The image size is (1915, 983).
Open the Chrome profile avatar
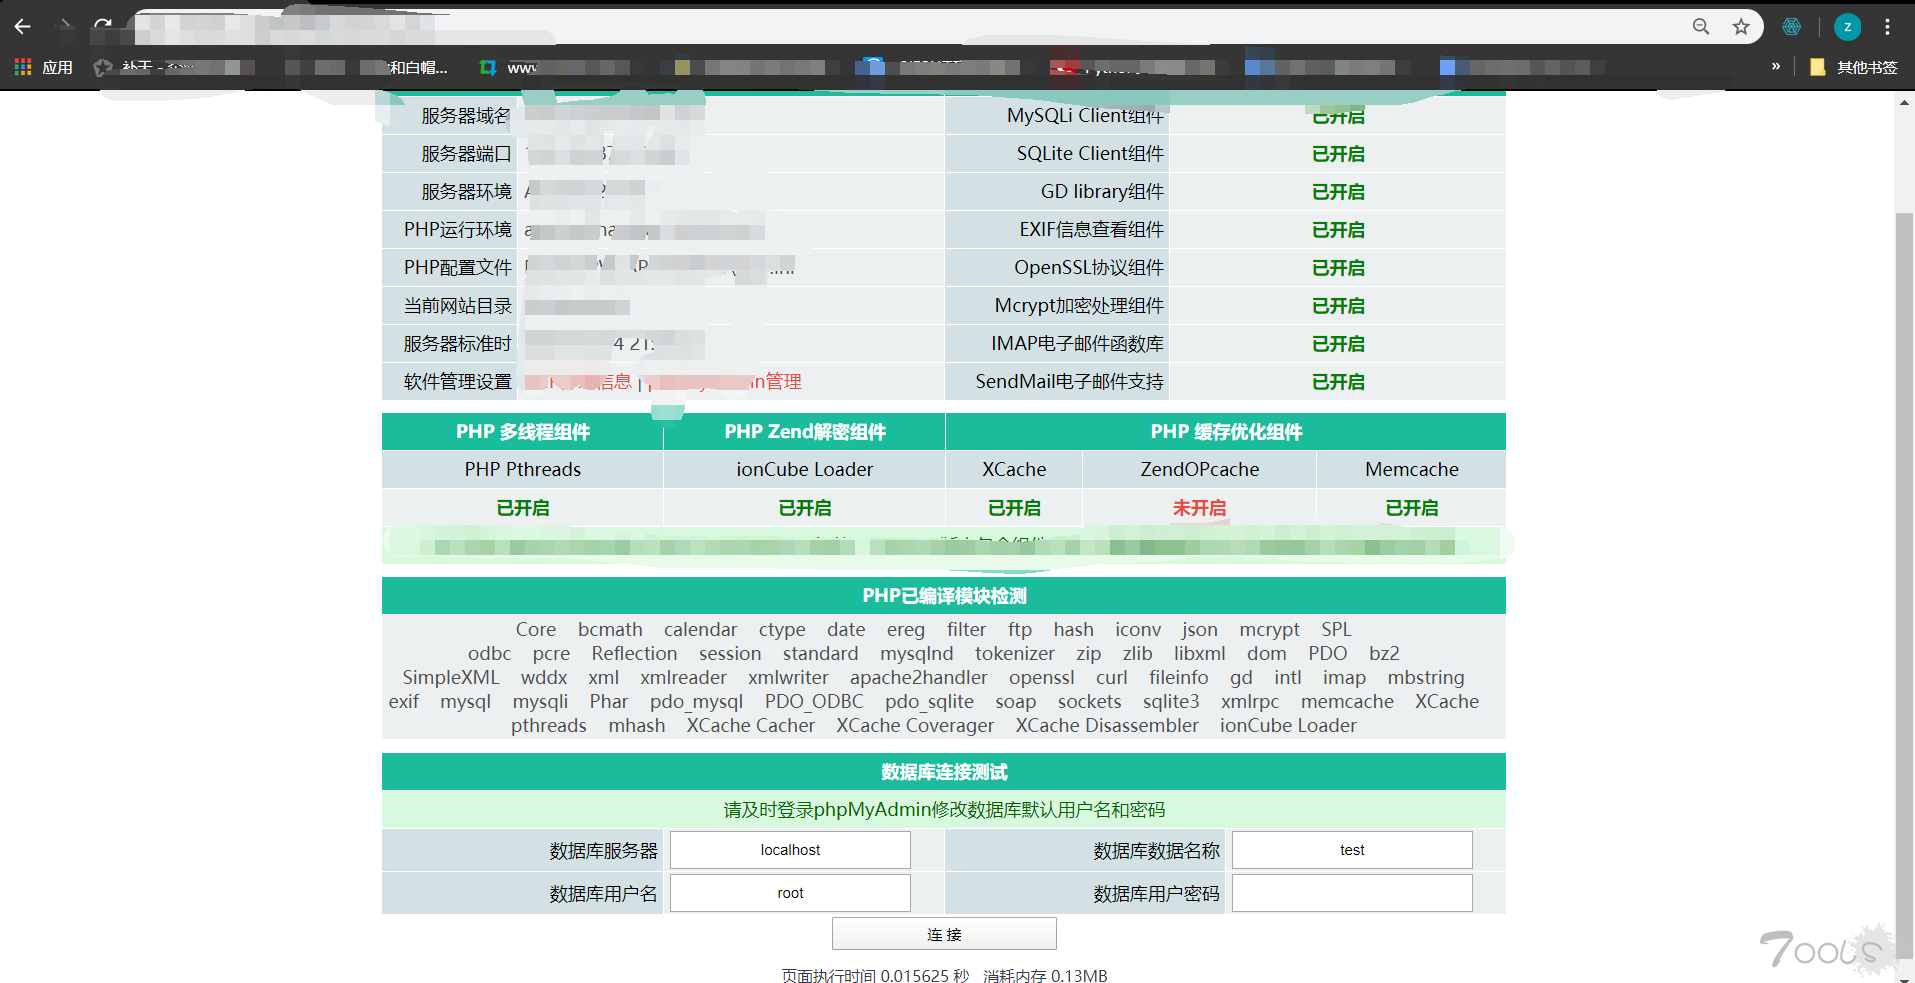point(1846,27)
